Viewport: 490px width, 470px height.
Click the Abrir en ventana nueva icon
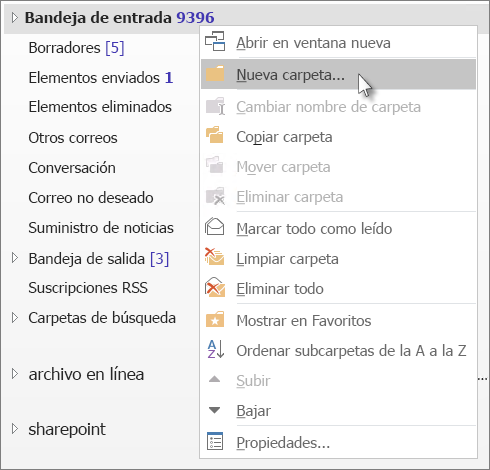point(215,41)
